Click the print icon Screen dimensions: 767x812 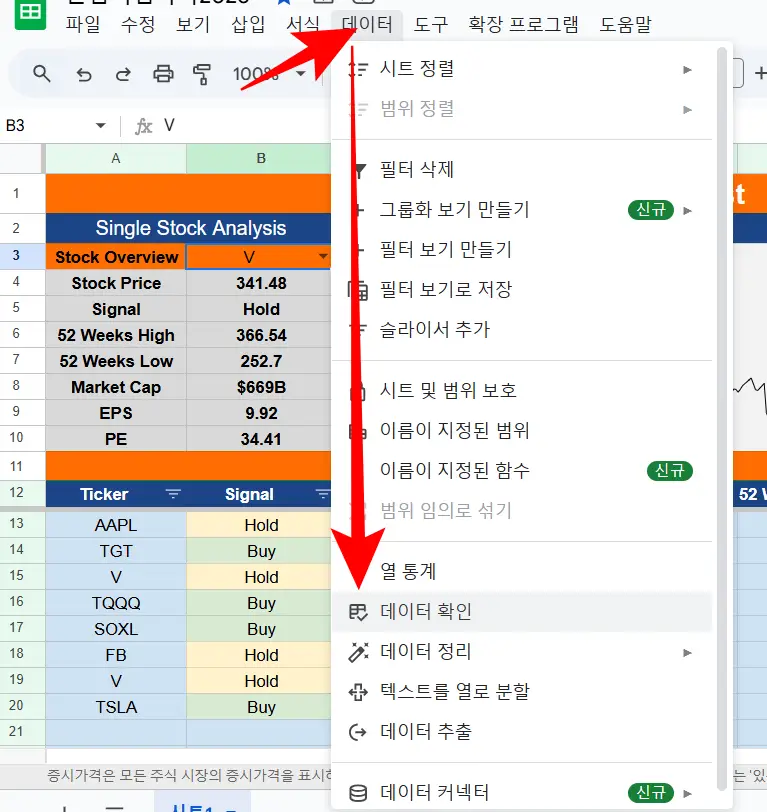(x=163, y=74)
